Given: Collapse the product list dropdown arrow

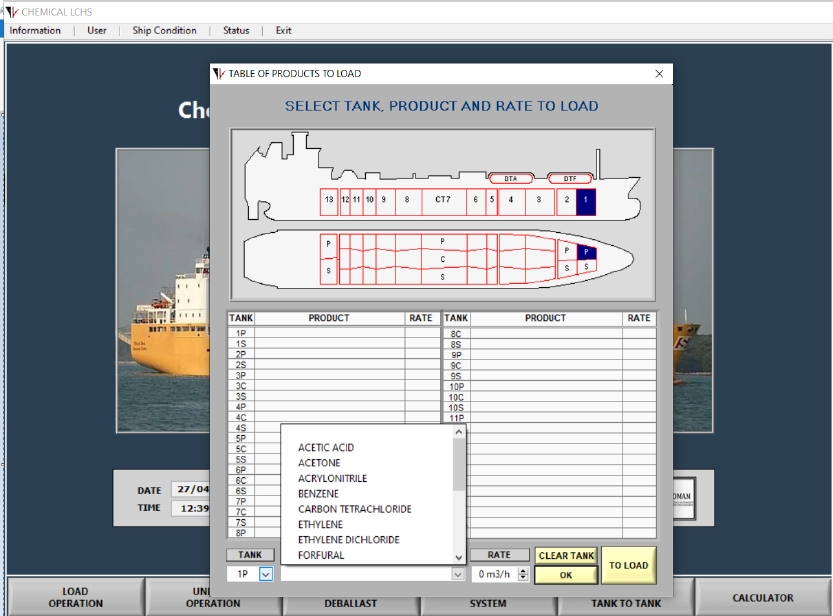Looking at the screenshot, I should pyautogui.click(x=458, y=574).
